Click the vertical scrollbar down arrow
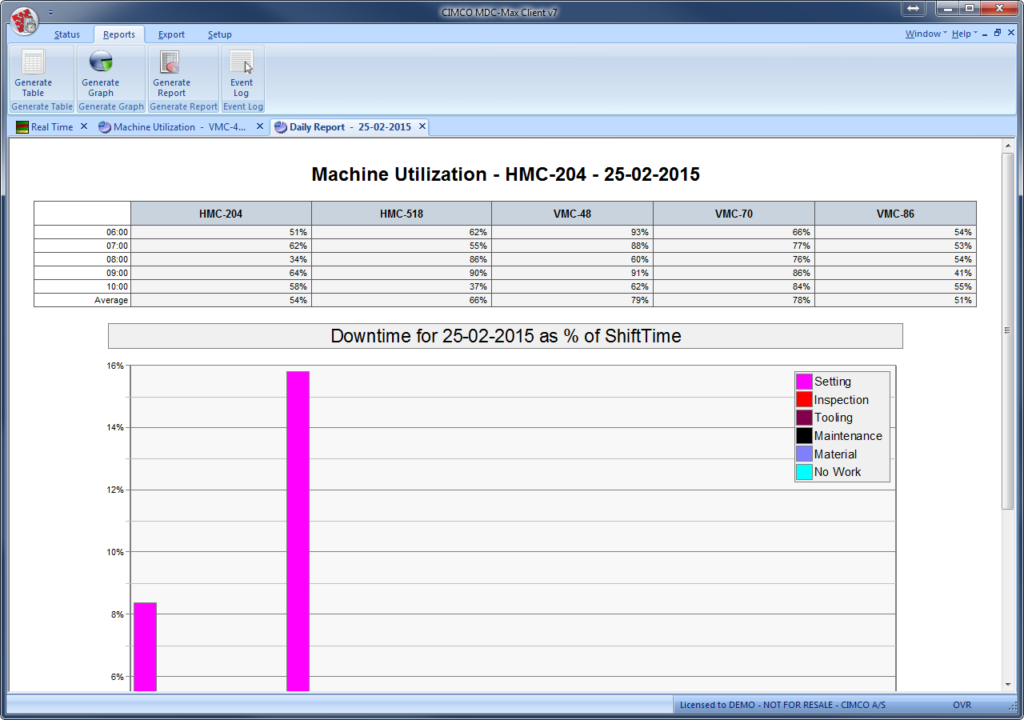The width and height of the screenshot is (1024, 720). click(x=1008, y=684)
